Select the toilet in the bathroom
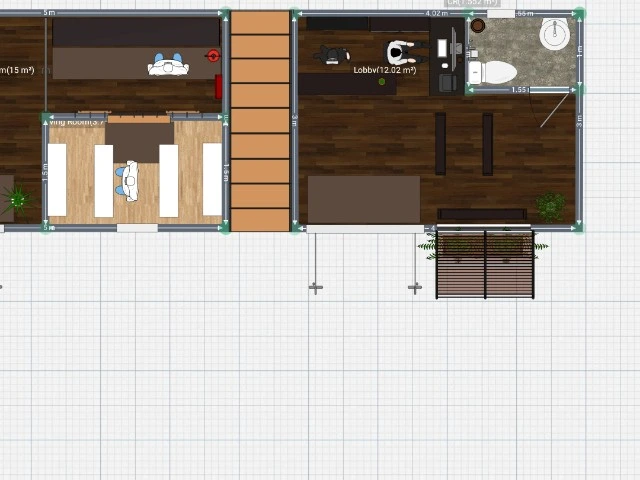The width and height of the screenshot is (640, 480). pos(493,72)
